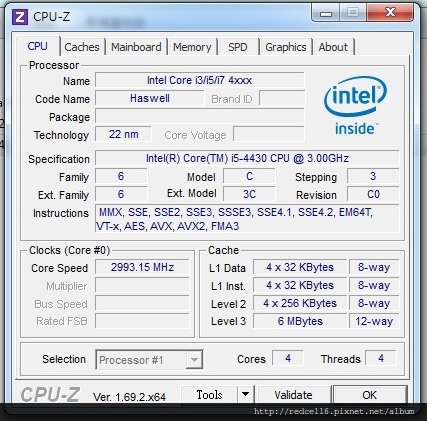Image resolution: width=427 pixels, height=421 pixels.
Task: Click the Model value C
Action: pos(249,176)
